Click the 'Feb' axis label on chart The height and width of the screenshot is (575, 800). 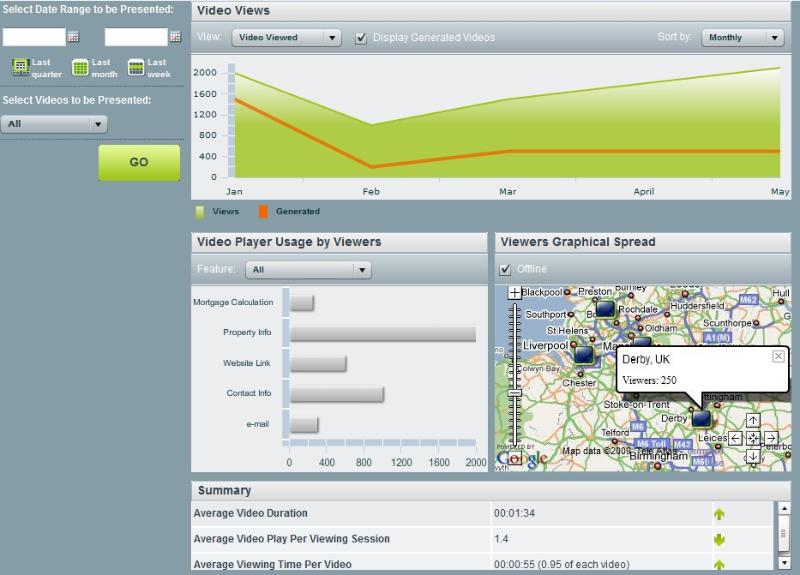tap(371, 191)
